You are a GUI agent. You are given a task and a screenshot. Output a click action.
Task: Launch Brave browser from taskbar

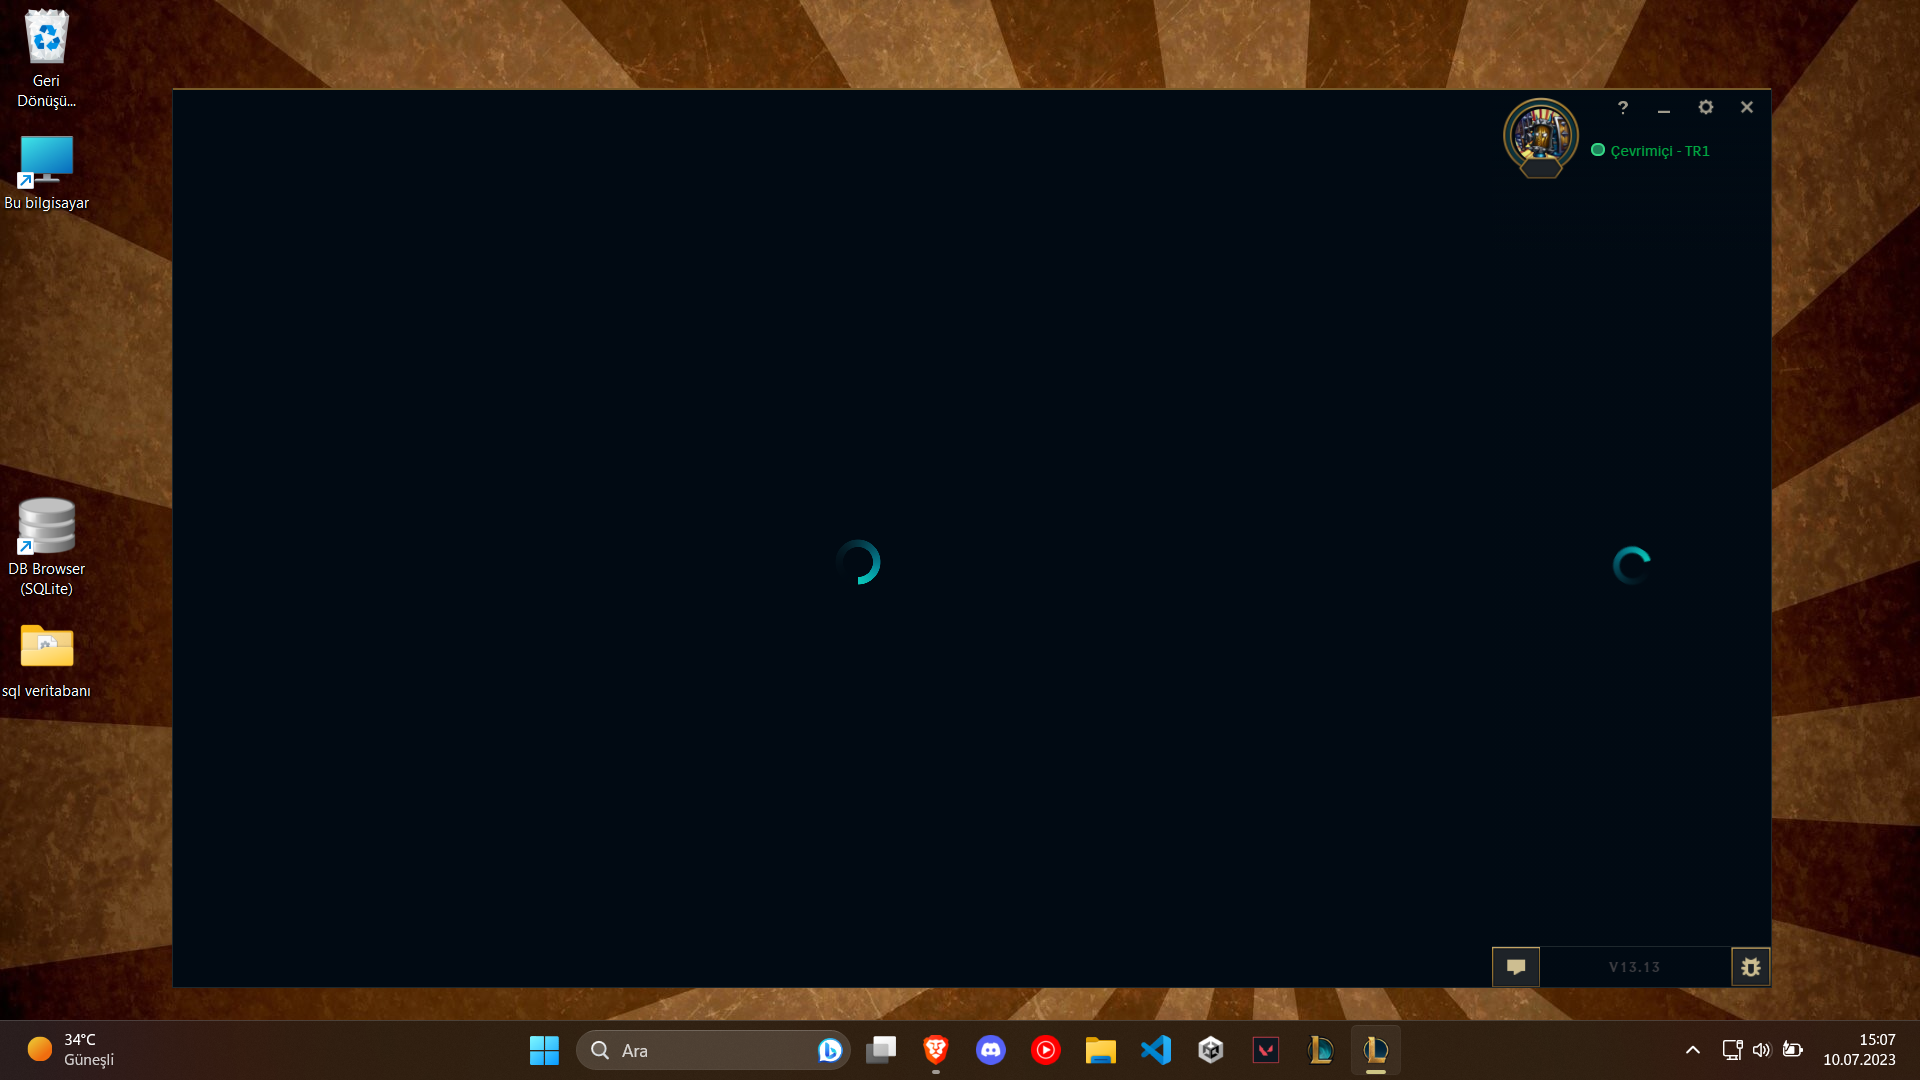pyautogui.click(x=936, y=1050)
